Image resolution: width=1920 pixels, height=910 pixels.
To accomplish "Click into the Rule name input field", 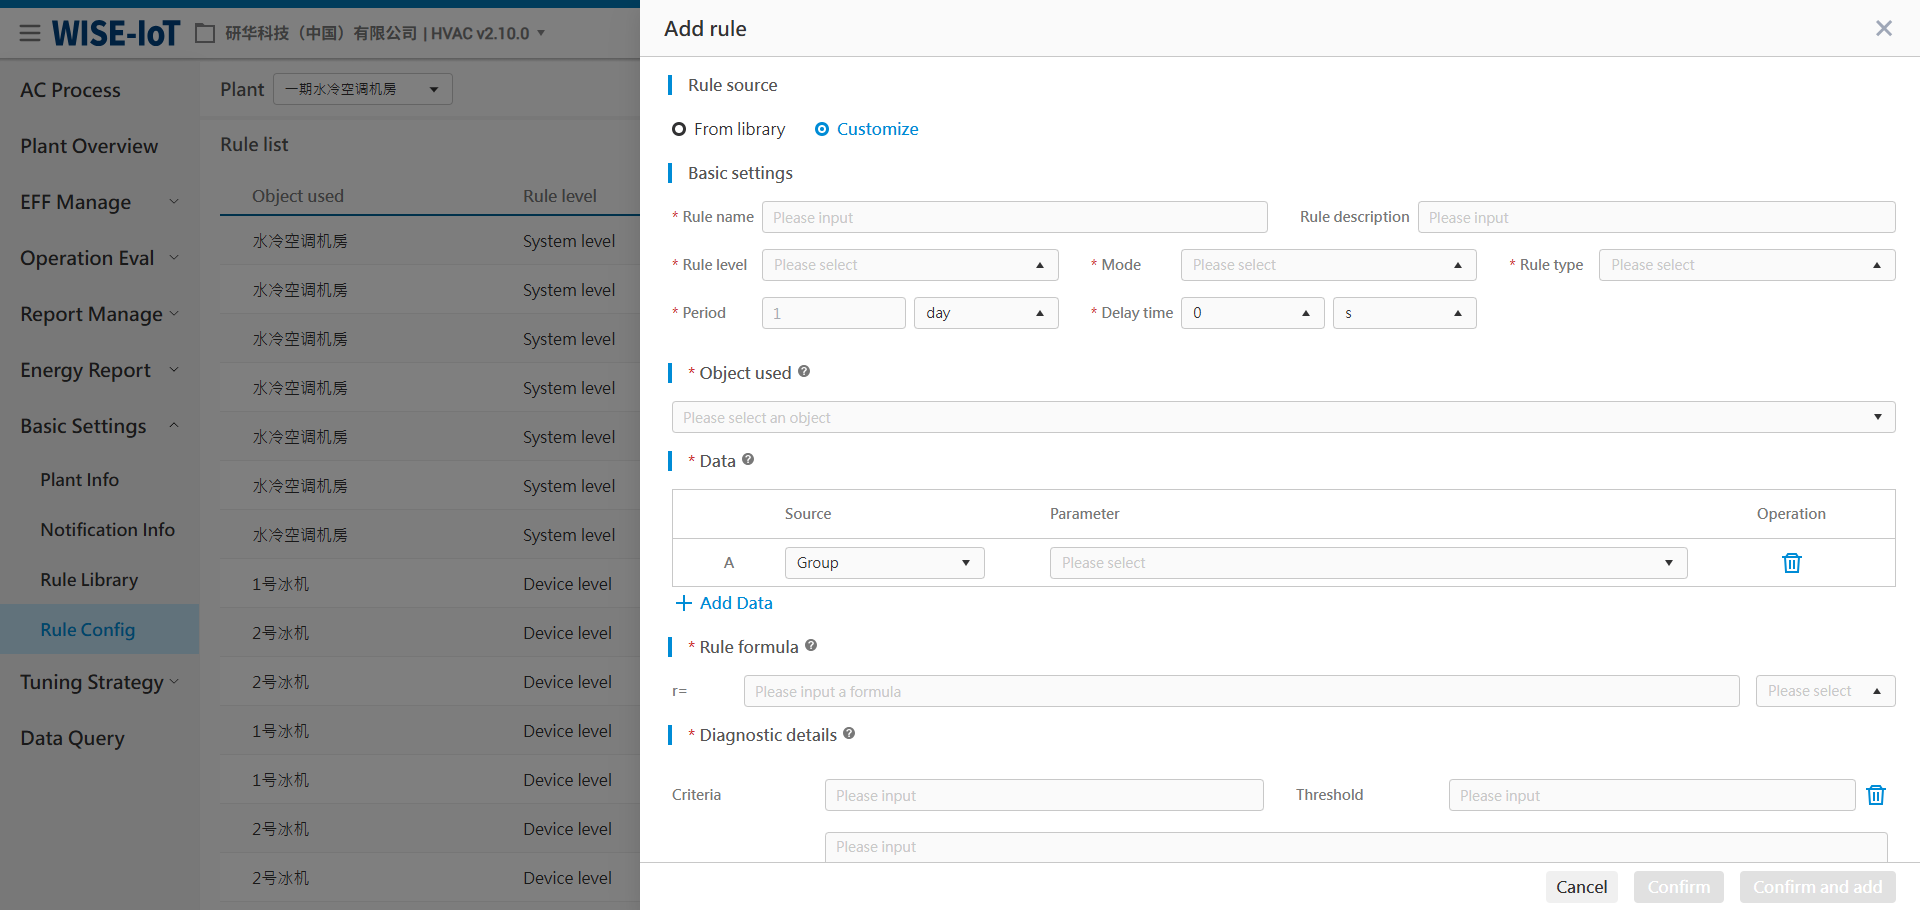I will tap(1014, 217).
